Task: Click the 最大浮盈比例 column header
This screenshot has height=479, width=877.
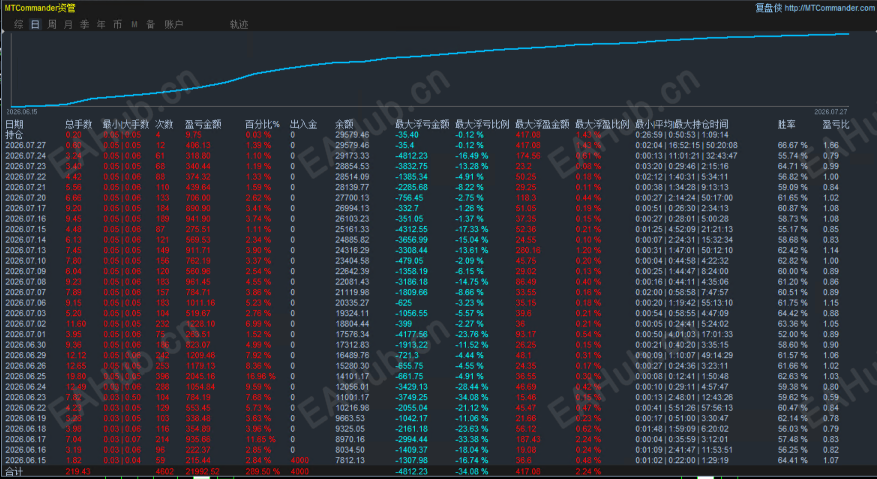Action: pyautogui.click(x=602, y=124)
